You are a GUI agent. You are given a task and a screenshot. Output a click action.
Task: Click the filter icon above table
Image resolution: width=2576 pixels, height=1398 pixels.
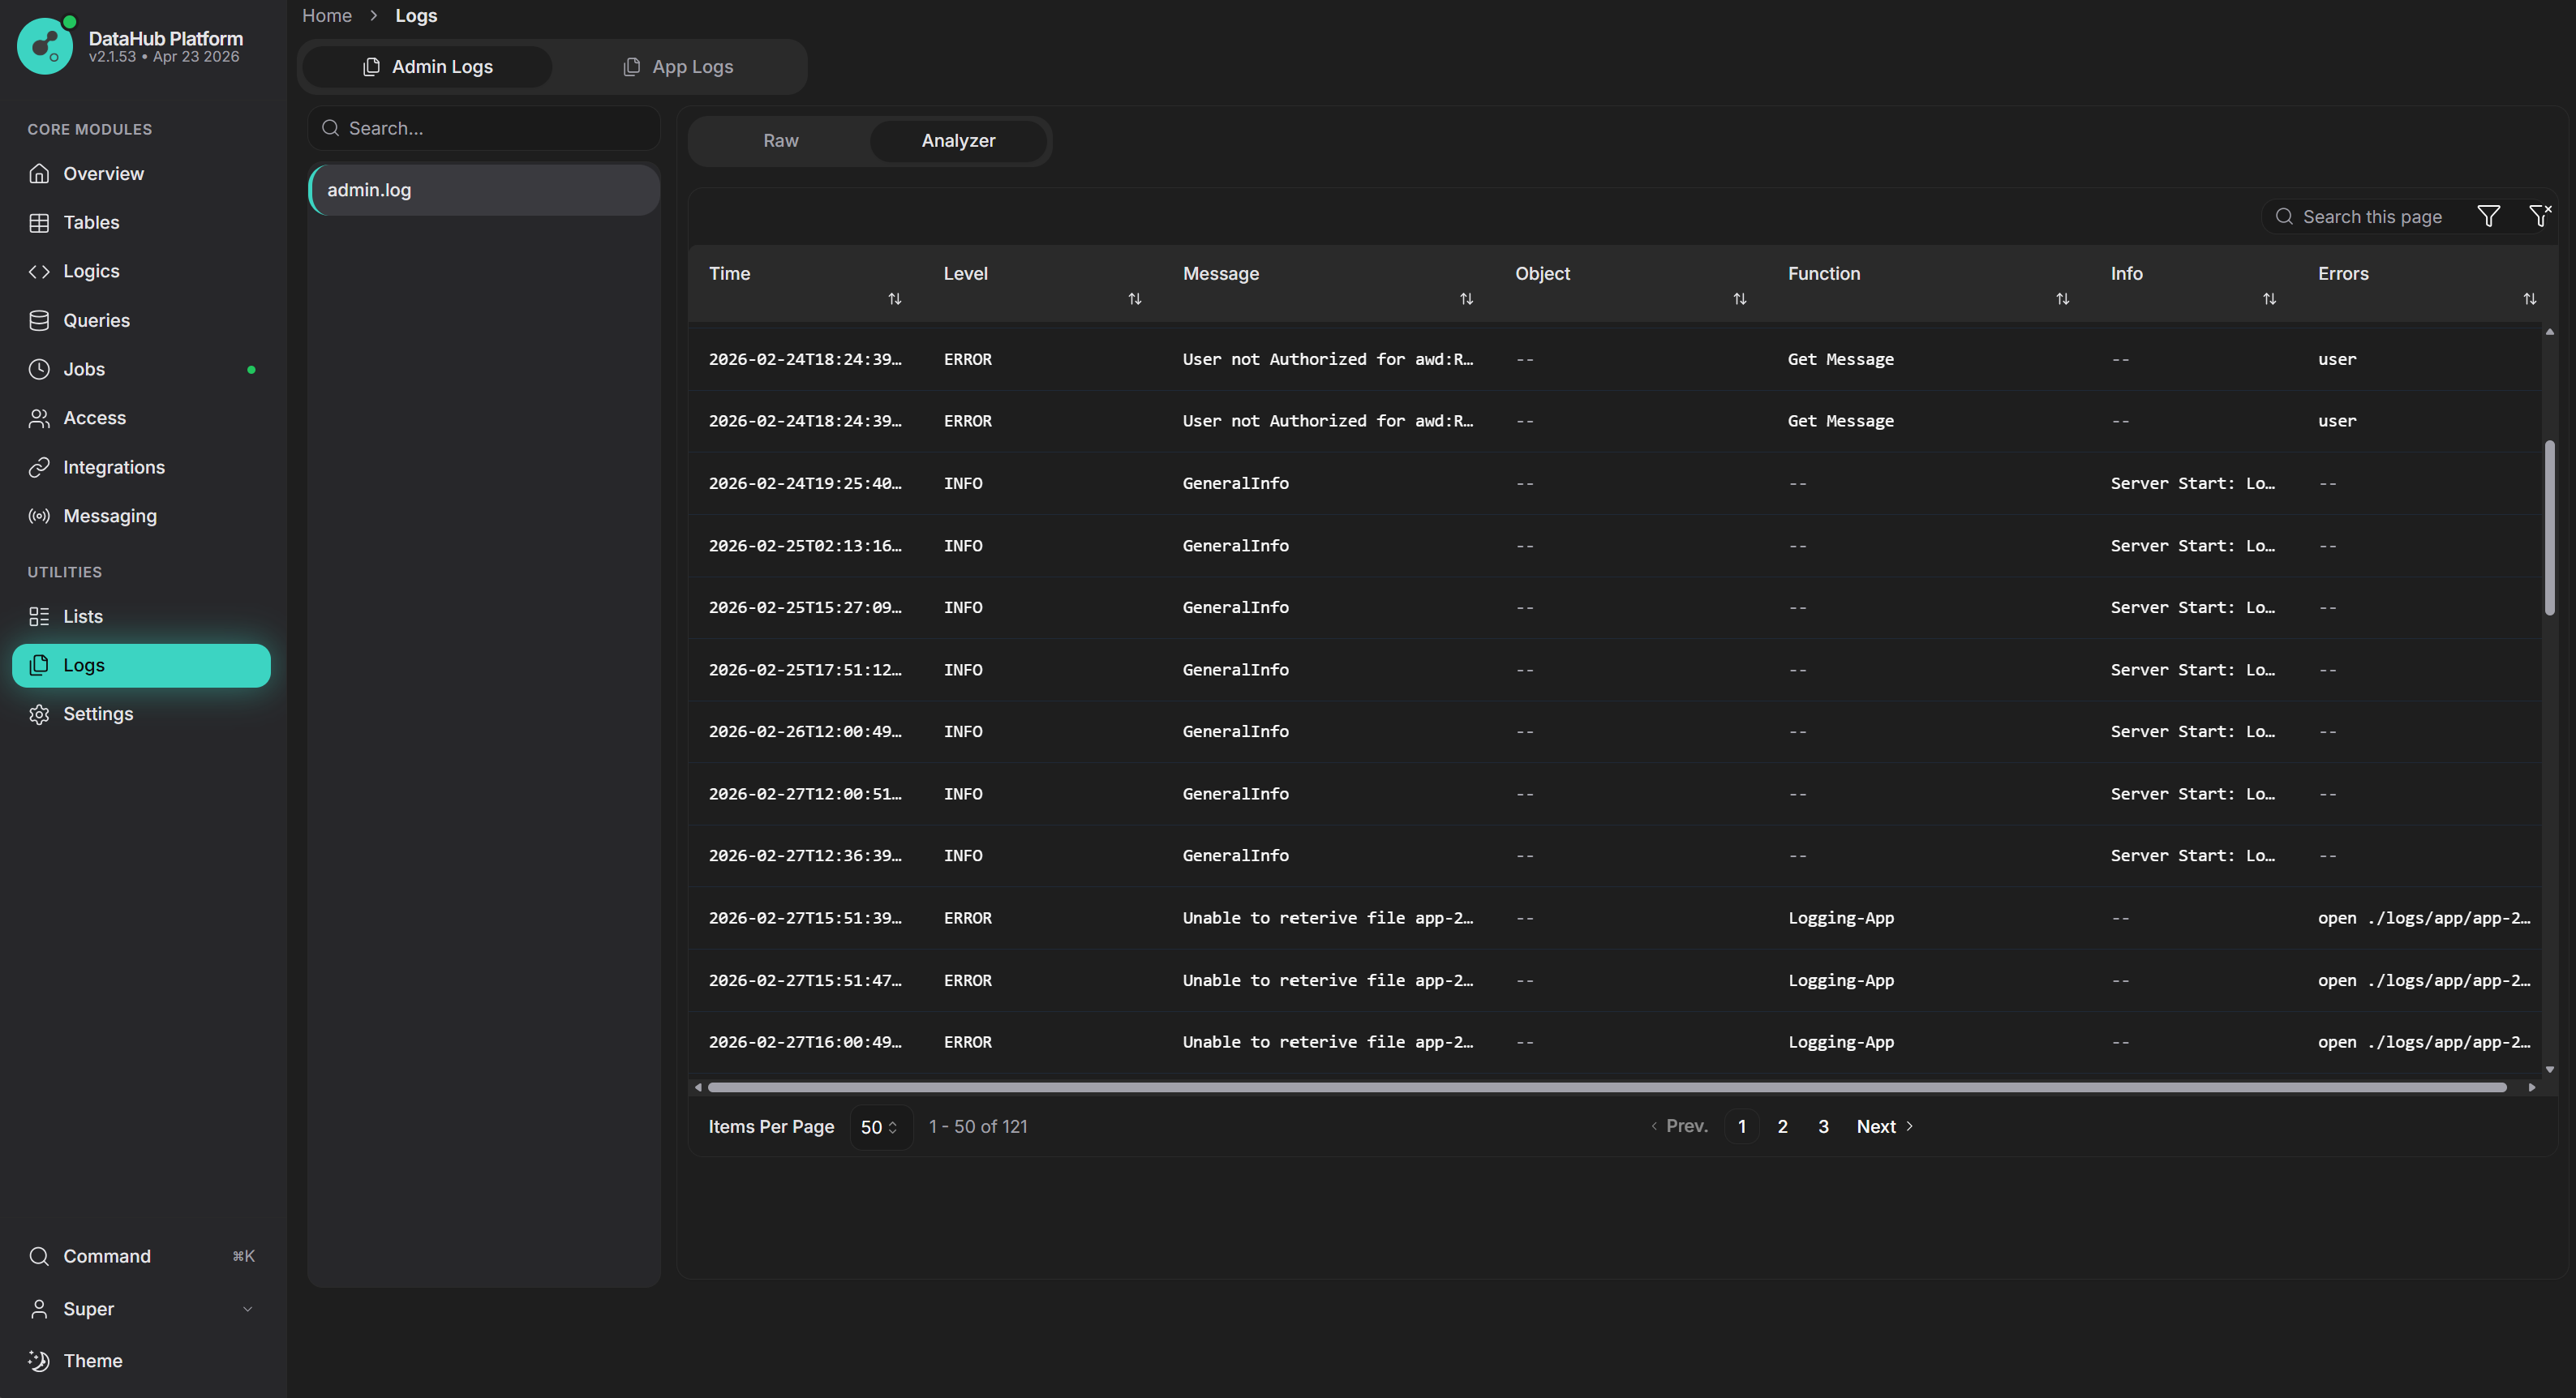(2488, 216)
